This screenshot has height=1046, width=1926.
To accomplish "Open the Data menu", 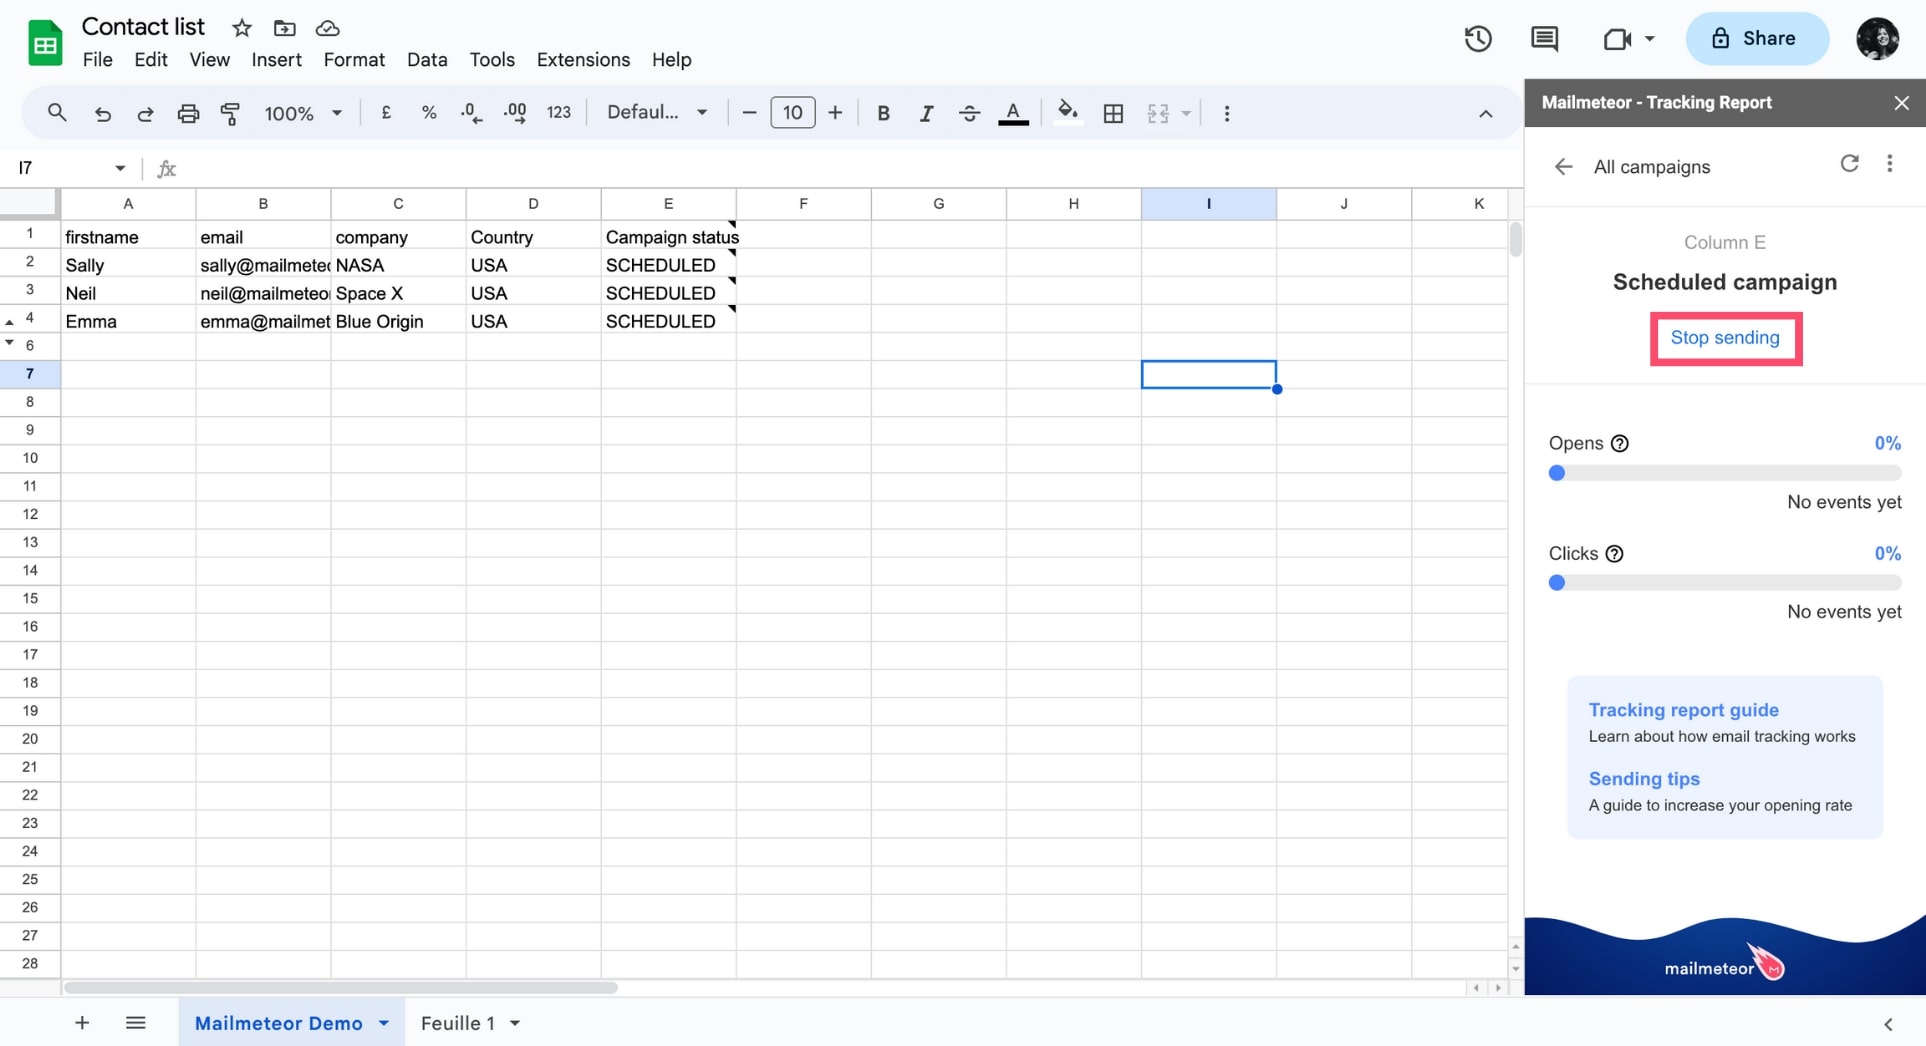I will [x=427, y=60].
